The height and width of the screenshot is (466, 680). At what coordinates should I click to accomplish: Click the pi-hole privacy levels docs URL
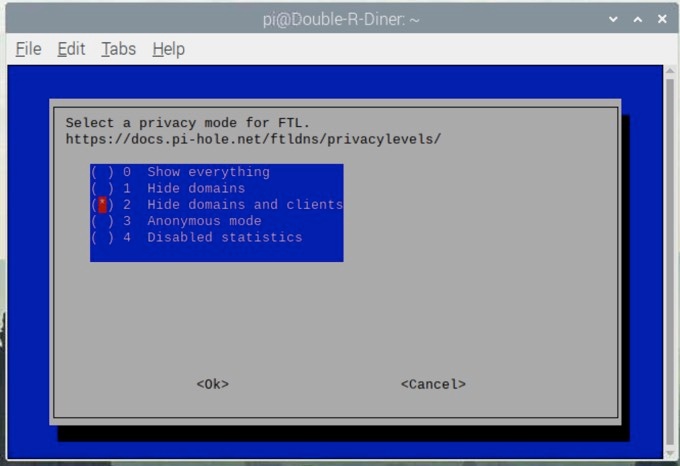(x=253, y=139)
